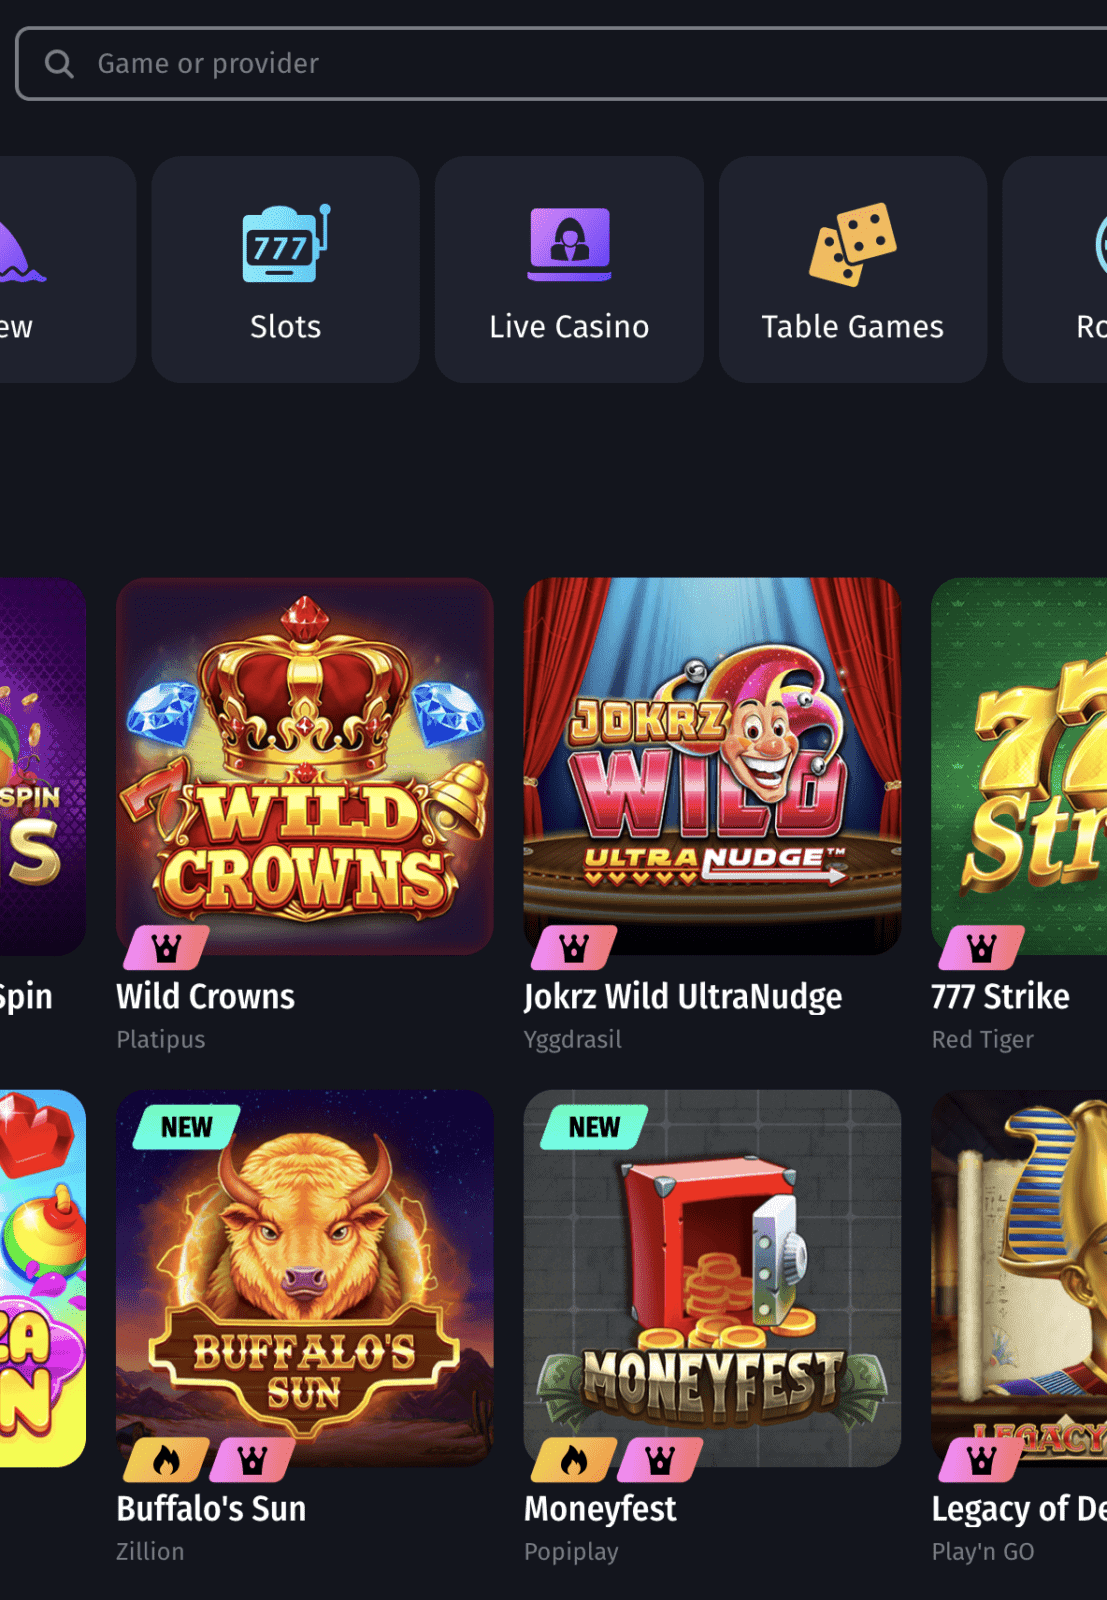The height and width of the screenshot is (1600, 1107).
Task: Click crown badge on Legacy of Dead tile
Action: click(x=982, y=1461)
